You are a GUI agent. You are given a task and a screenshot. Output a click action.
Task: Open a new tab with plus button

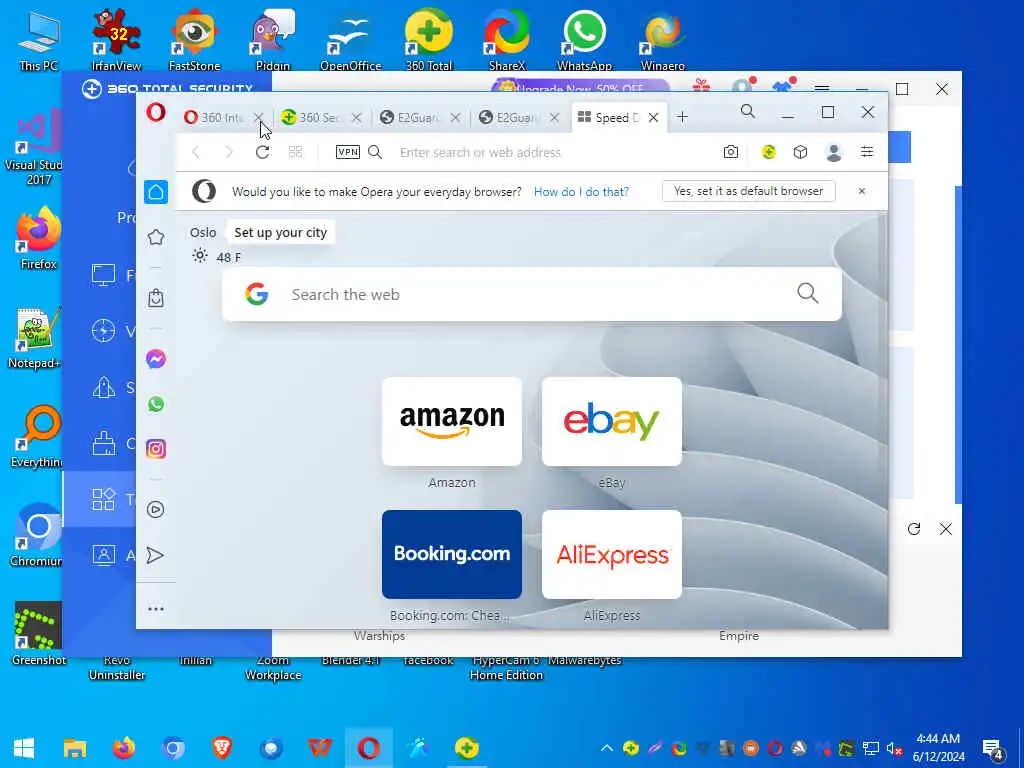pyautogui.click(x=682, y=117)
